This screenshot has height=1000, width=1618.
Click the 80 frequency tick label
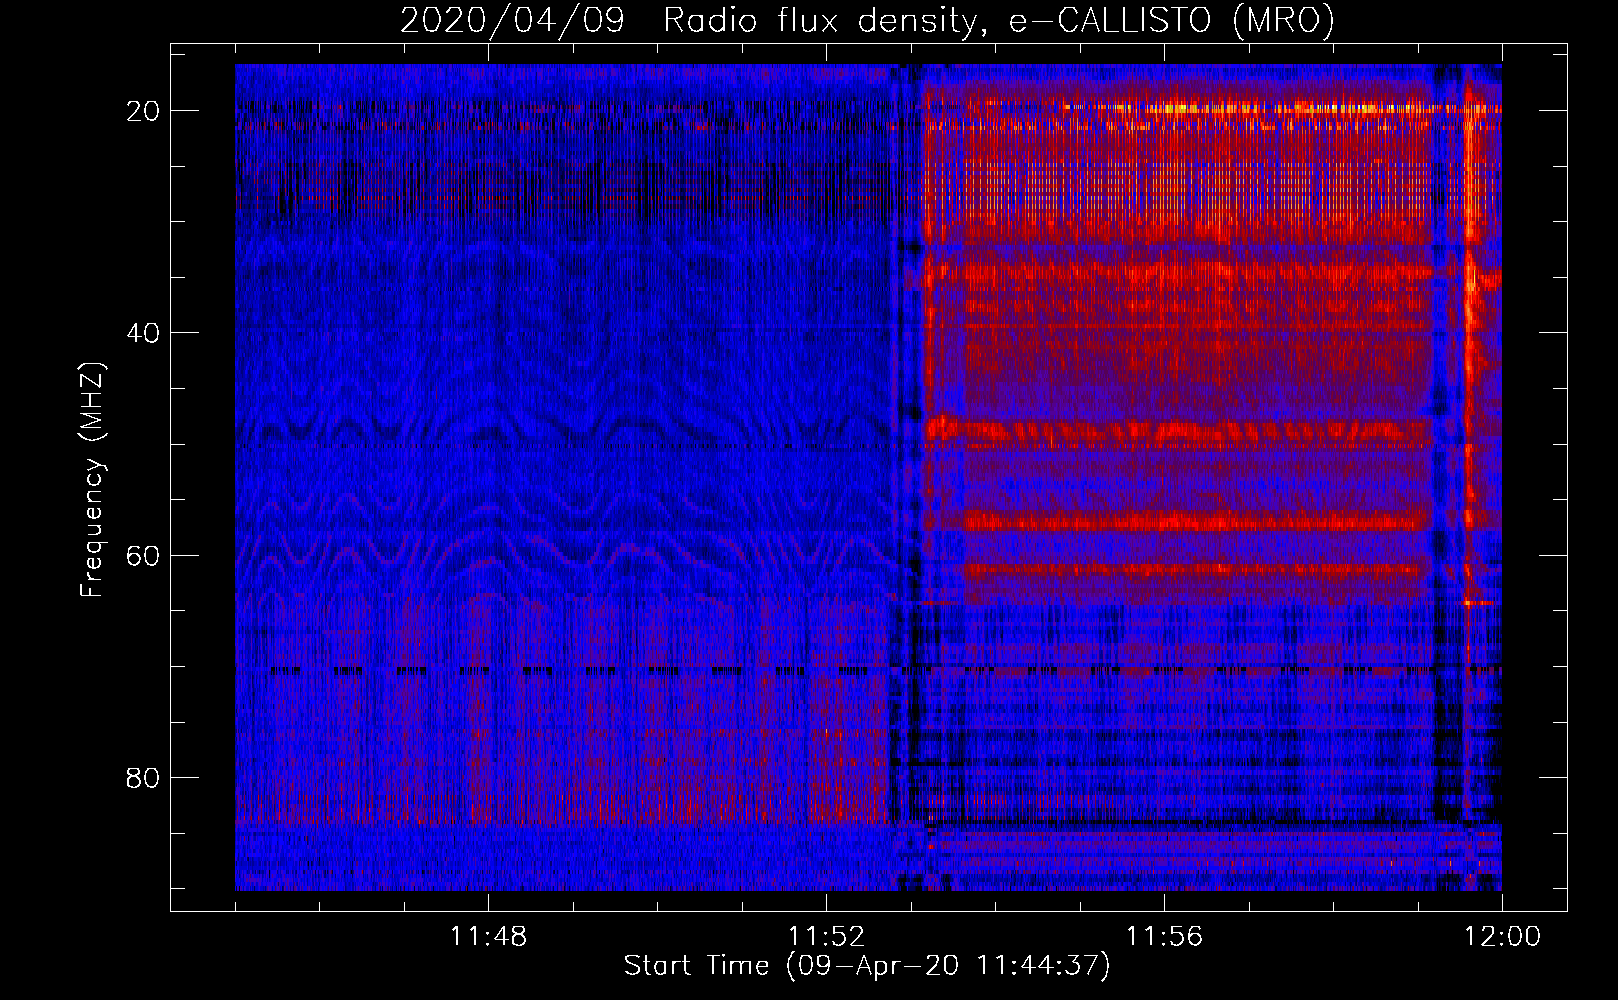click(x=144, y=777)
